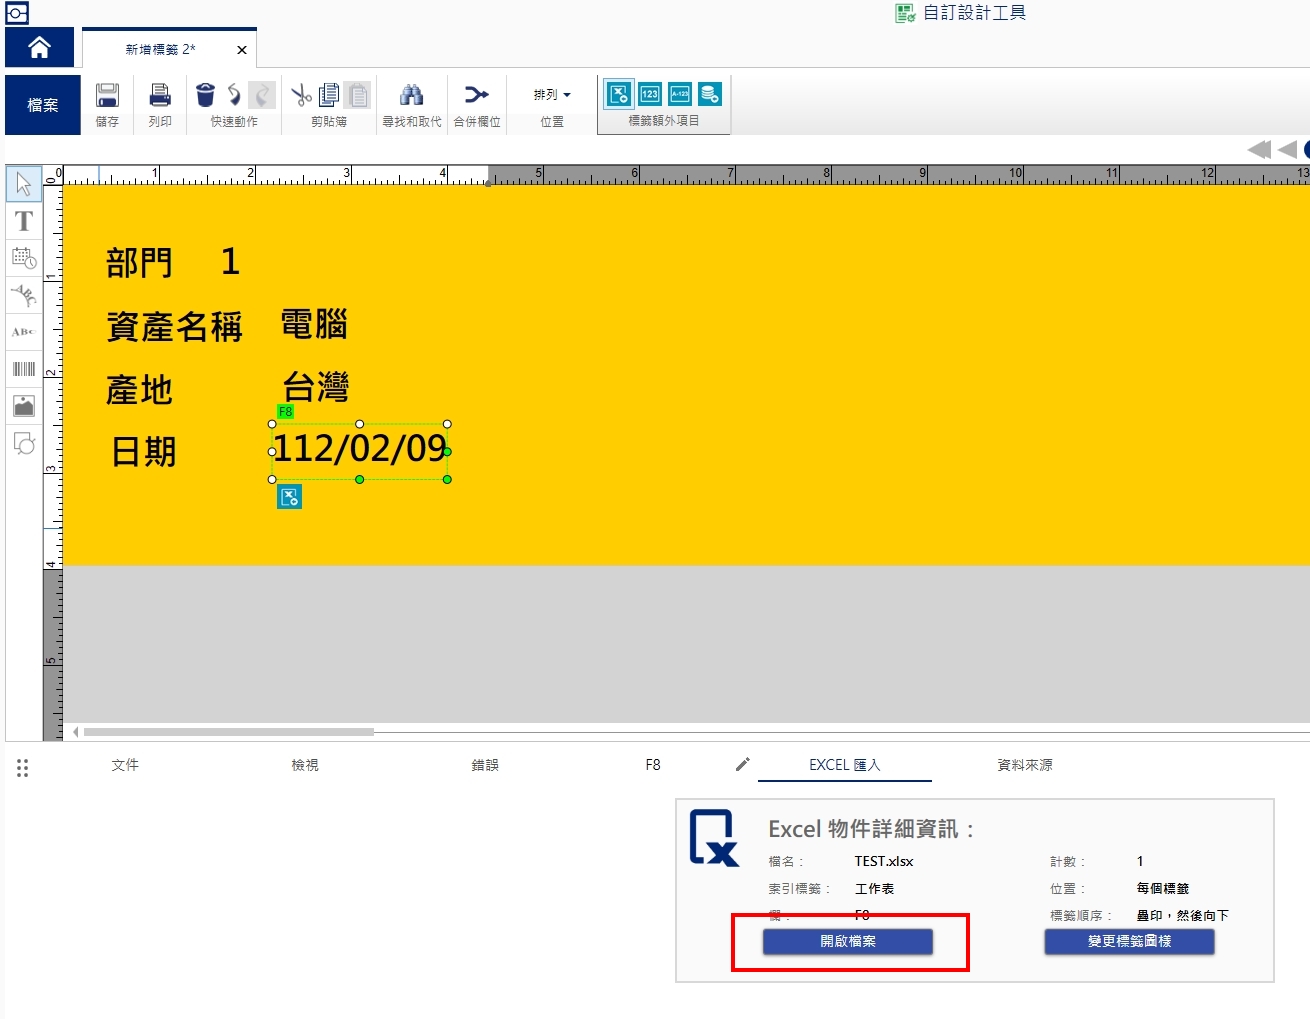Open Find and Replace binoculars icon
The width and height of the screenshot is (1310, 1019).
[x=411, y=95]
